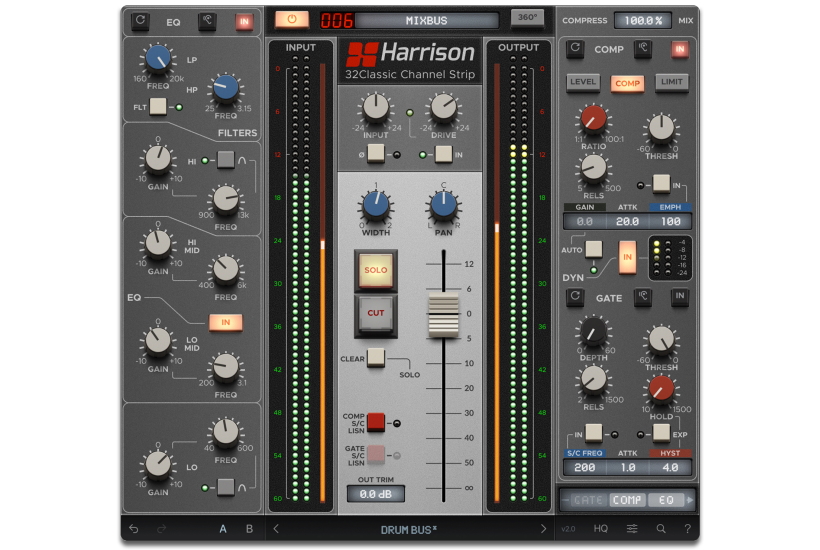This screenshot has width=820, height=550.
Task: Click the DRIVE knob
Action: coord(443,107)
